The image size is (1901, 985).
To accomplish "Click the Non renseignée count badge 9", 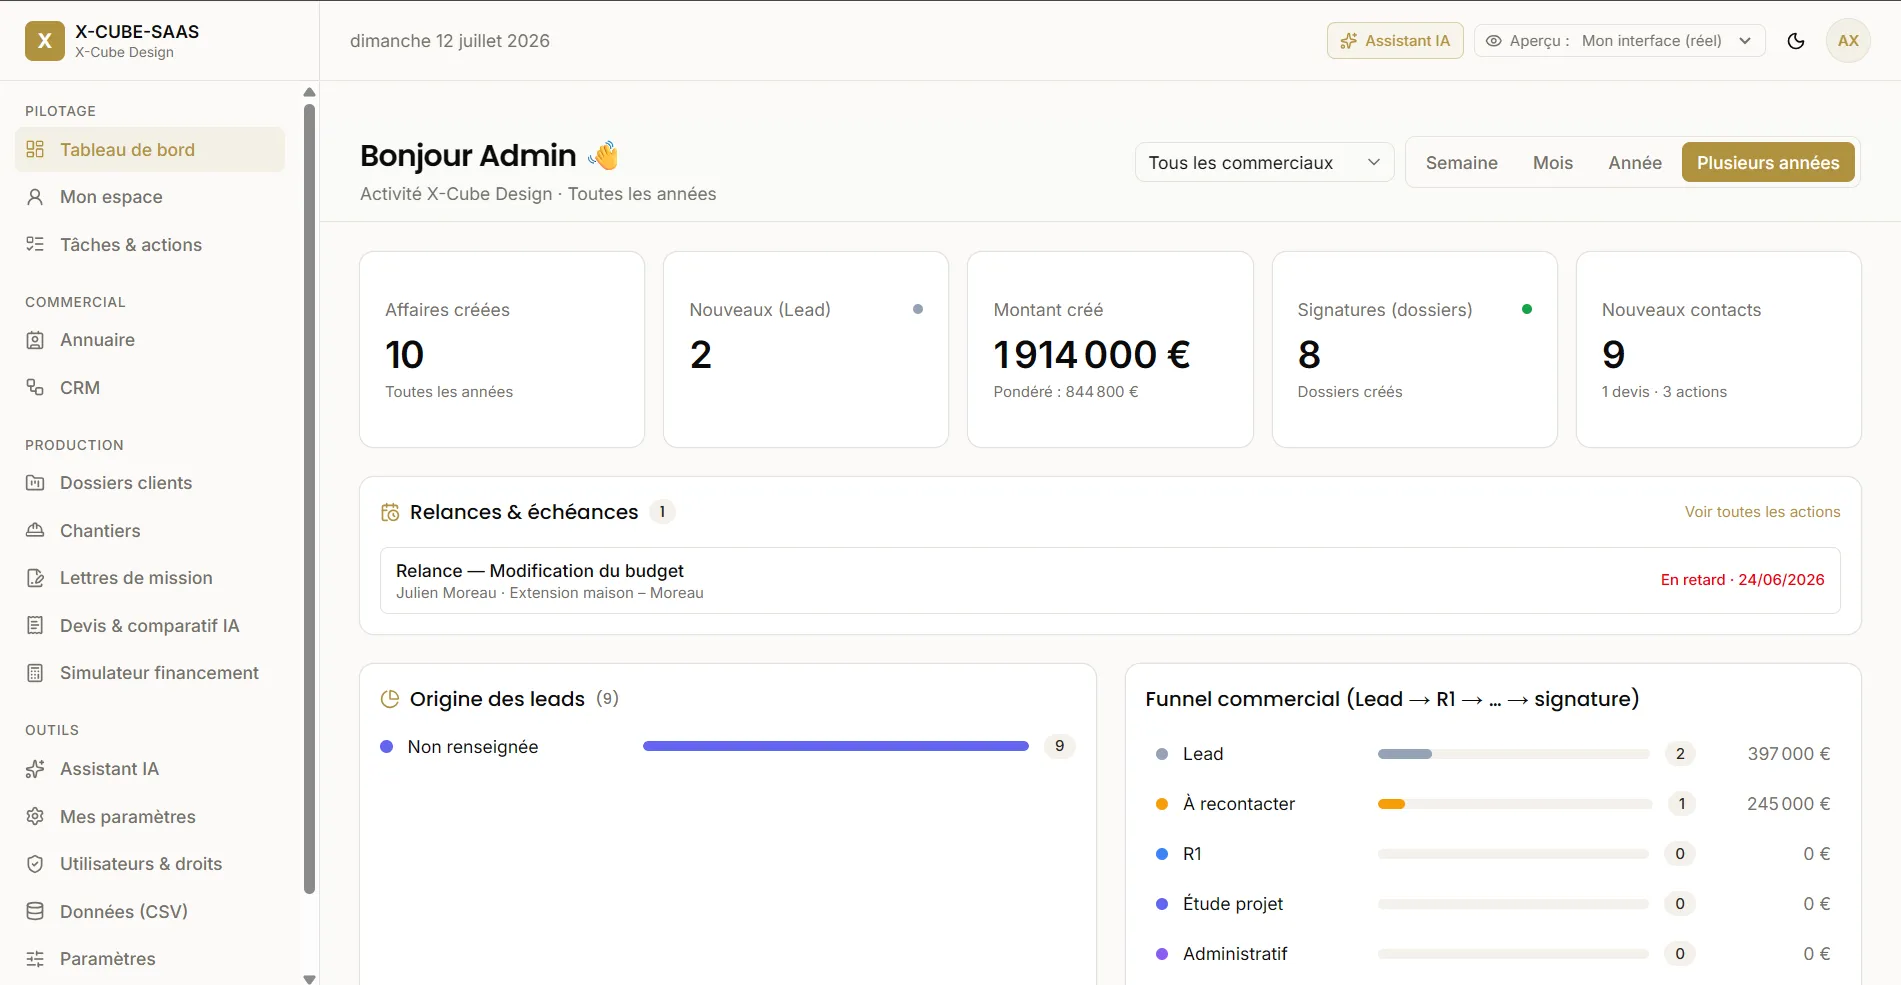I will 1059,746.
